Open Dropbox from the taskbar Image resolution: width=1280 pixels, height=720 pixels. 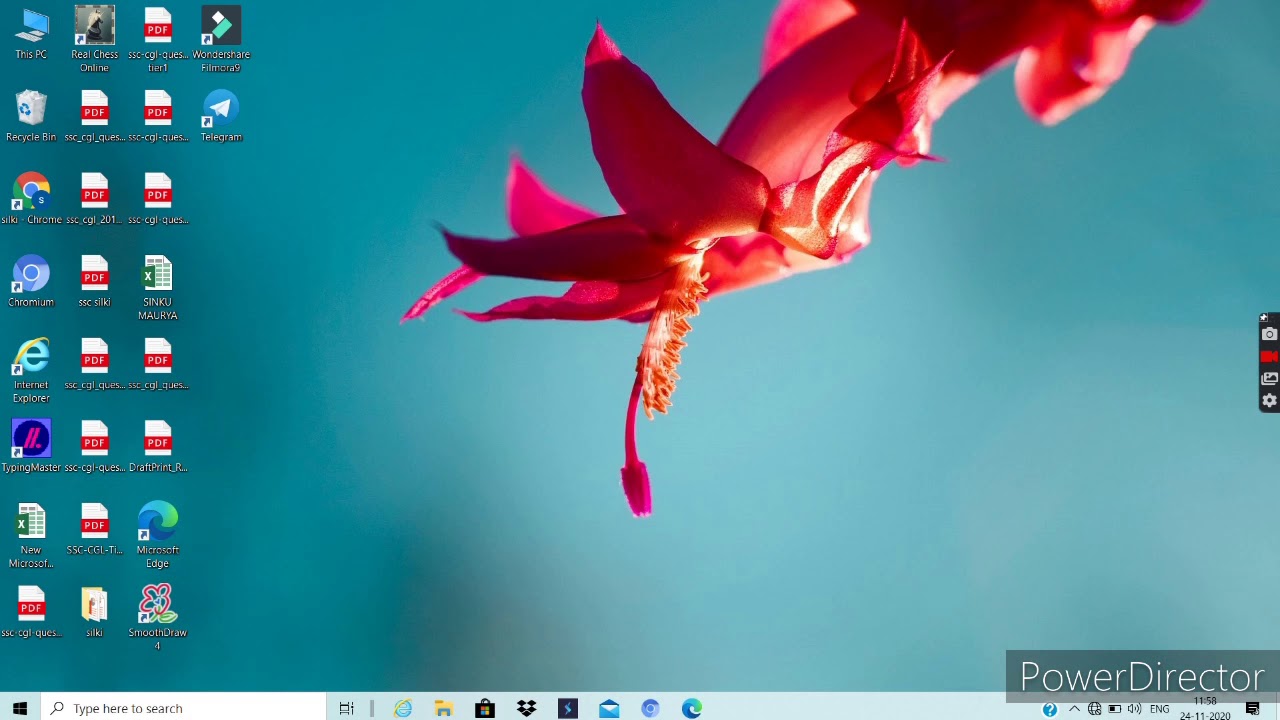pos(526,708)
